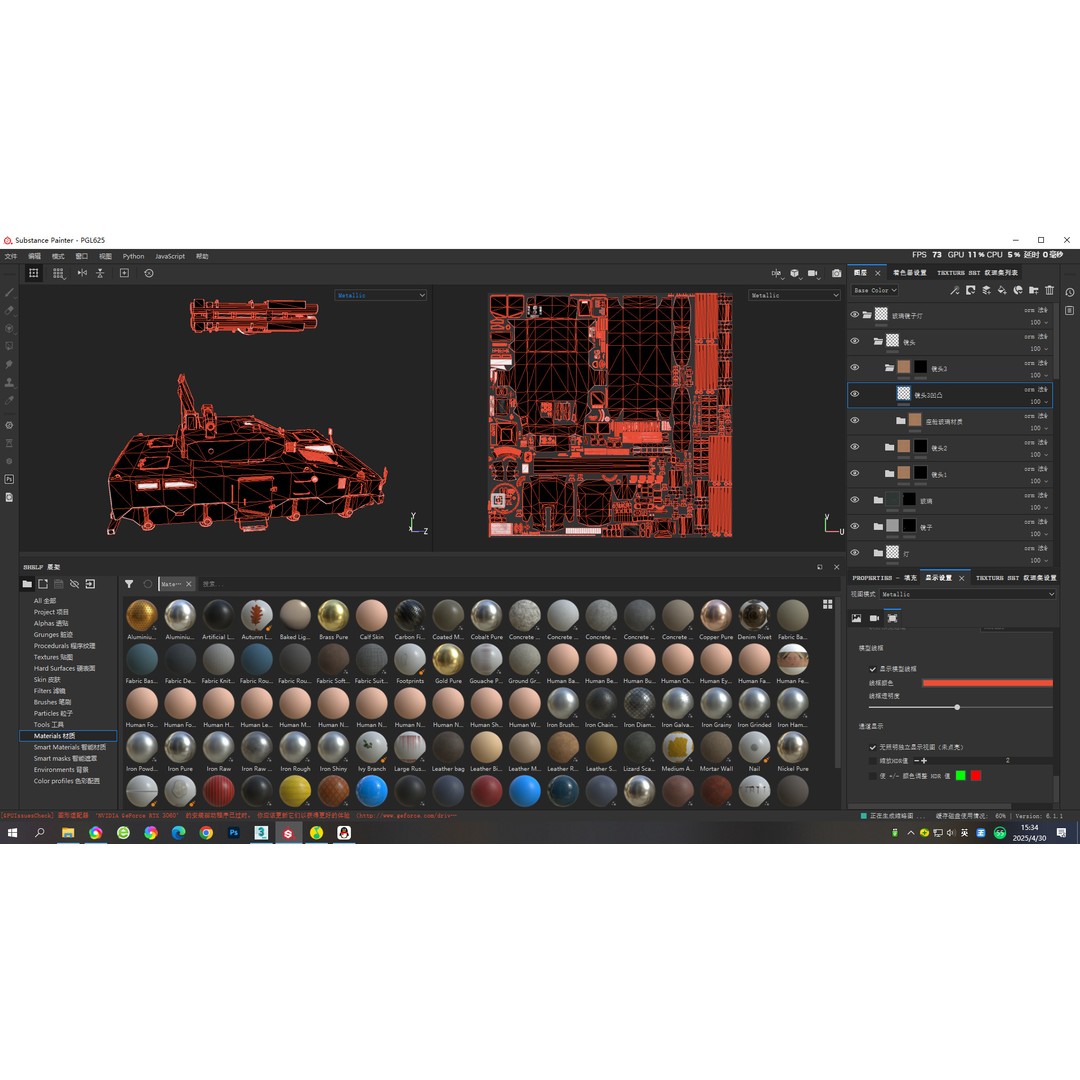The width and height of the screenshot is (1080, 1080).
Task: Select the Polygon fill tool in left toolbar
Action: coord(10,346)
